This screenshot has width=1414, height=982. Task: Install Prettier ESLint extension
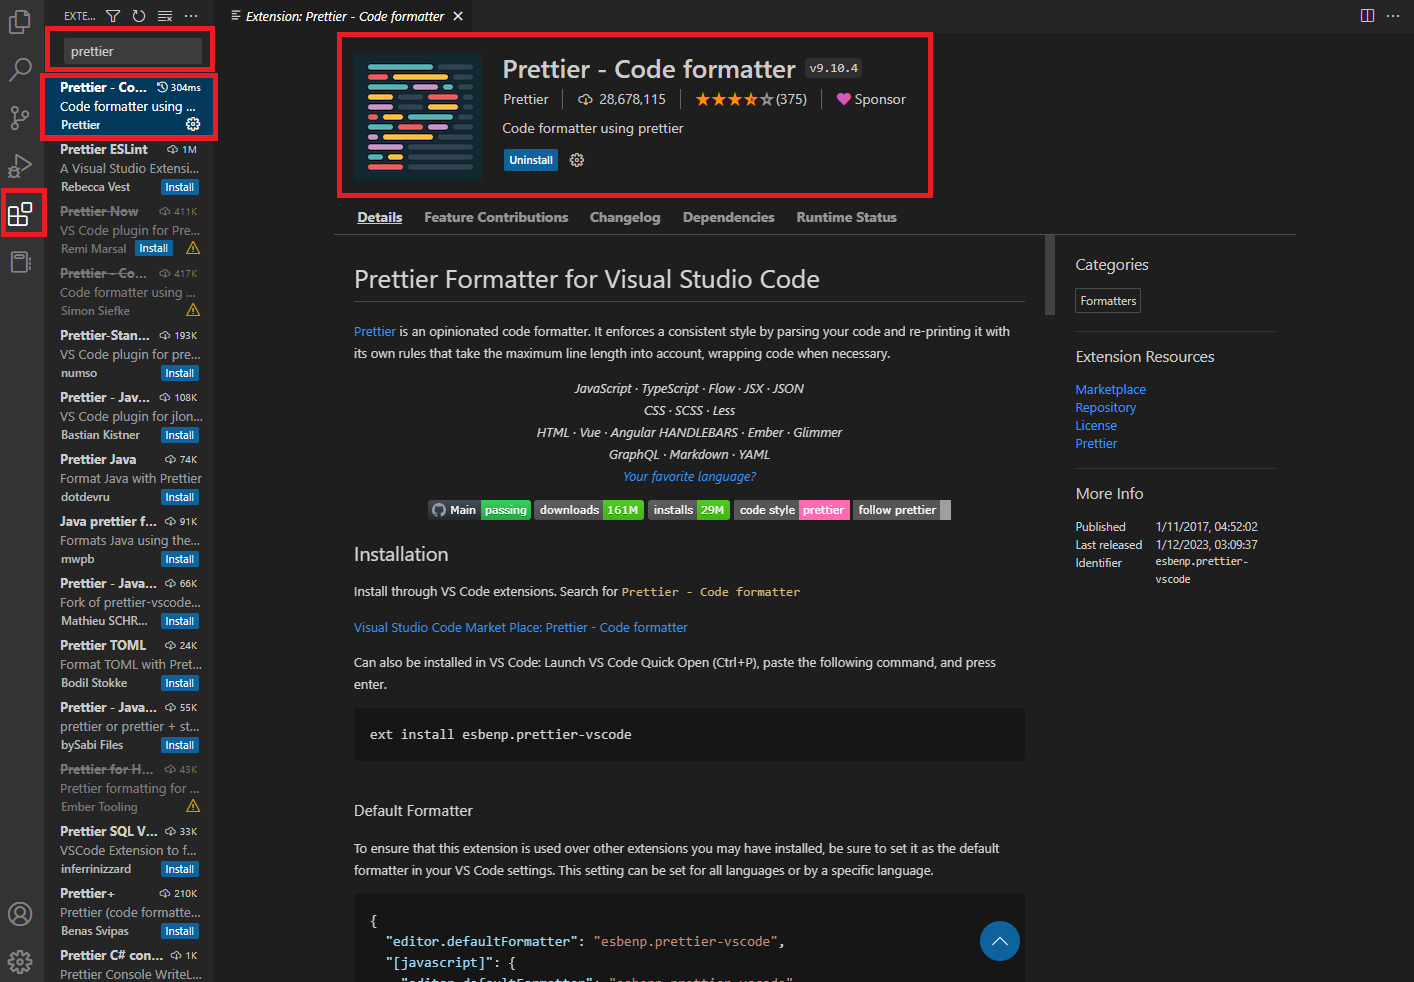(180, 187)
